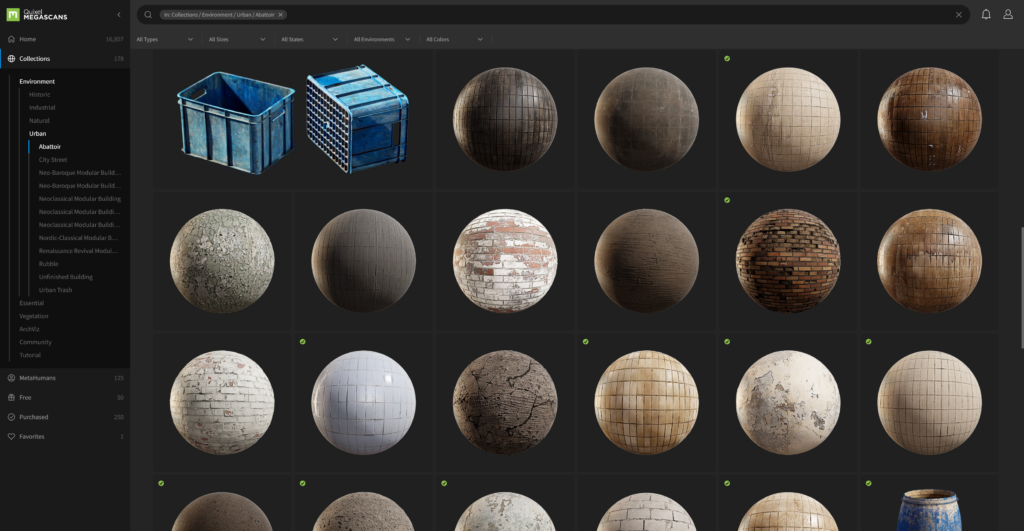This screenshot has height=531, width=1024.
Task: Go to the Home section
Action: 27,39
